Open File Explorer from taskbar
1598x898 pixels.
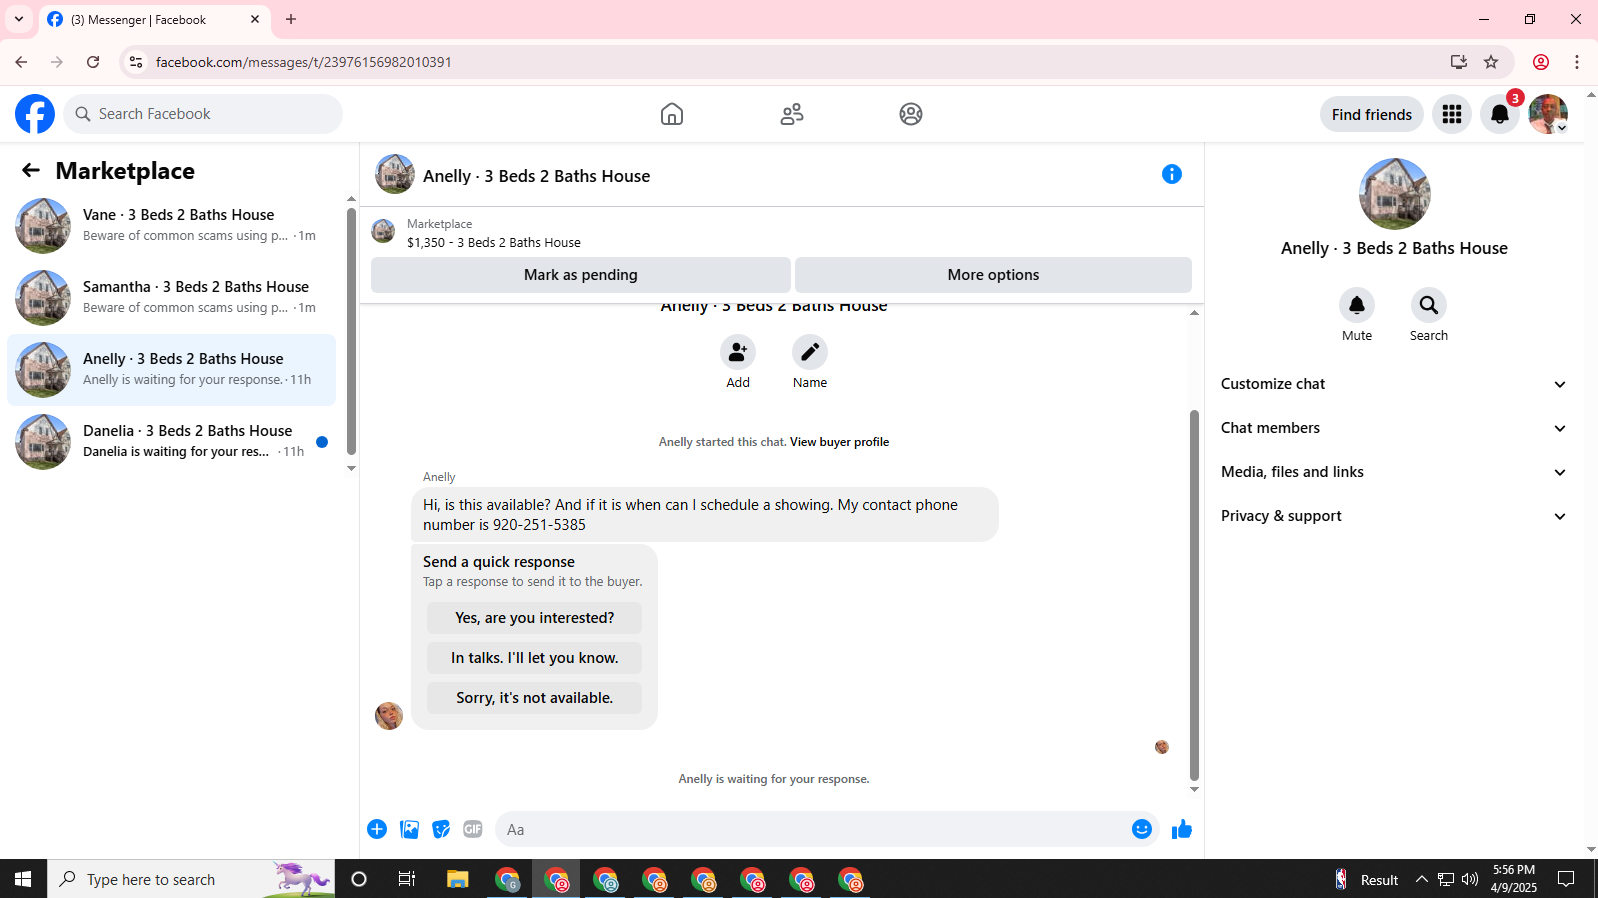tap(458, 879)
